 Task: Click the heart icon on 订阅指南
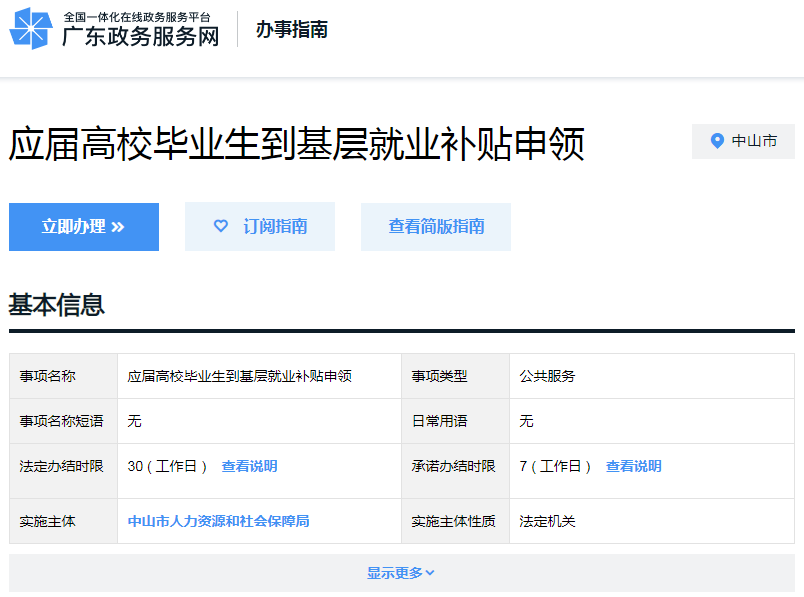click(221, 226)
